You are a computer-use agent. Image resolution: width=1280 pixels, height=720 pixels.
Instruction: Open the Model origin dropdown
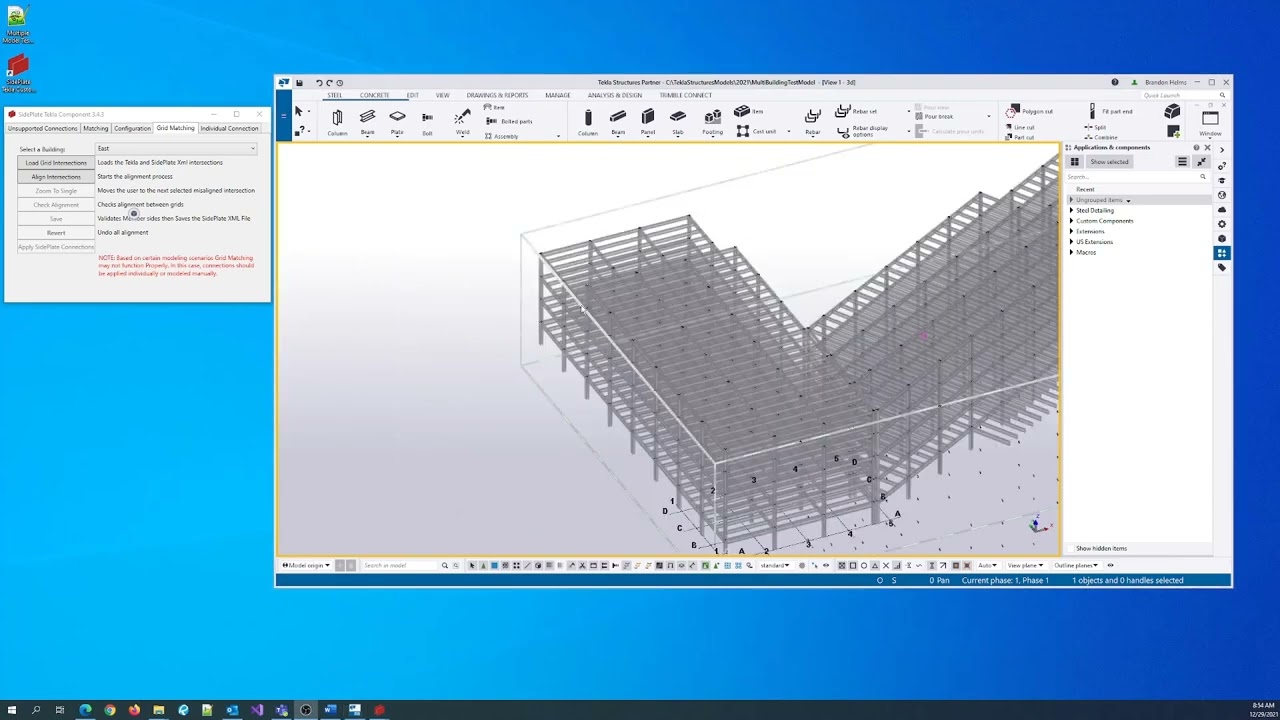pyautogui.click(x=306, y=566)
